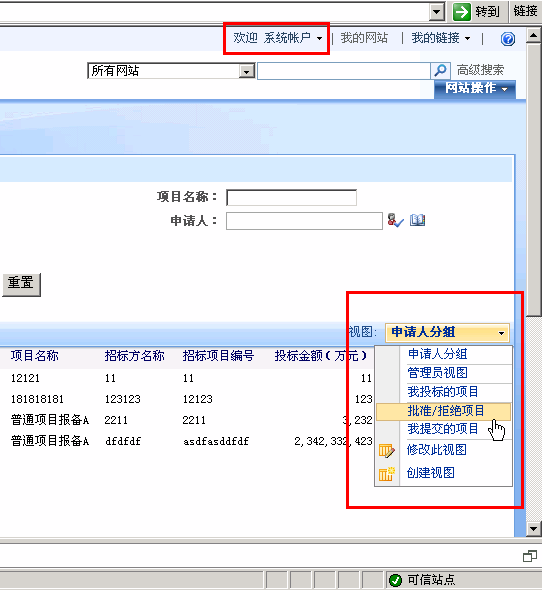This screenshot has width=542, height=590.
Task: Click the site search text box
Action: tap(344, 71)
